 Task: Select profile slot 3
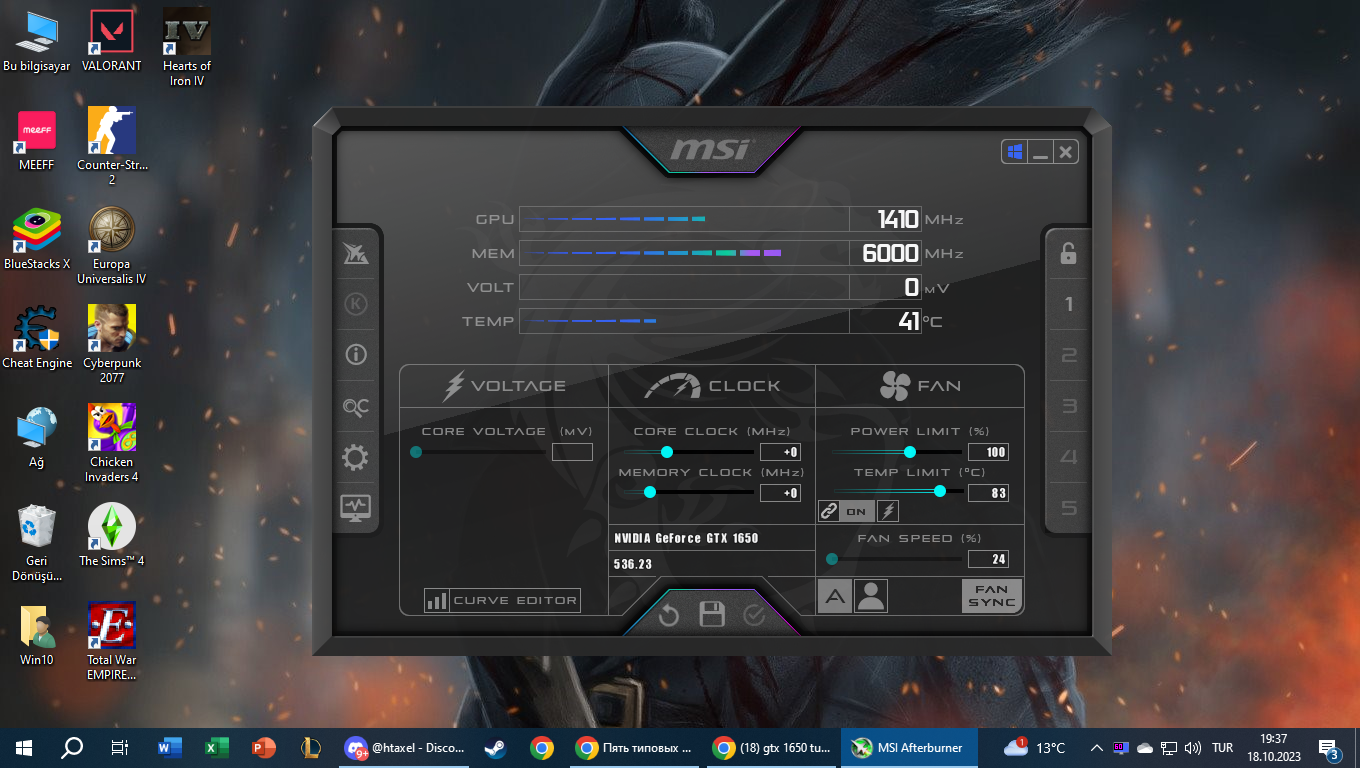coord(1068,406)
